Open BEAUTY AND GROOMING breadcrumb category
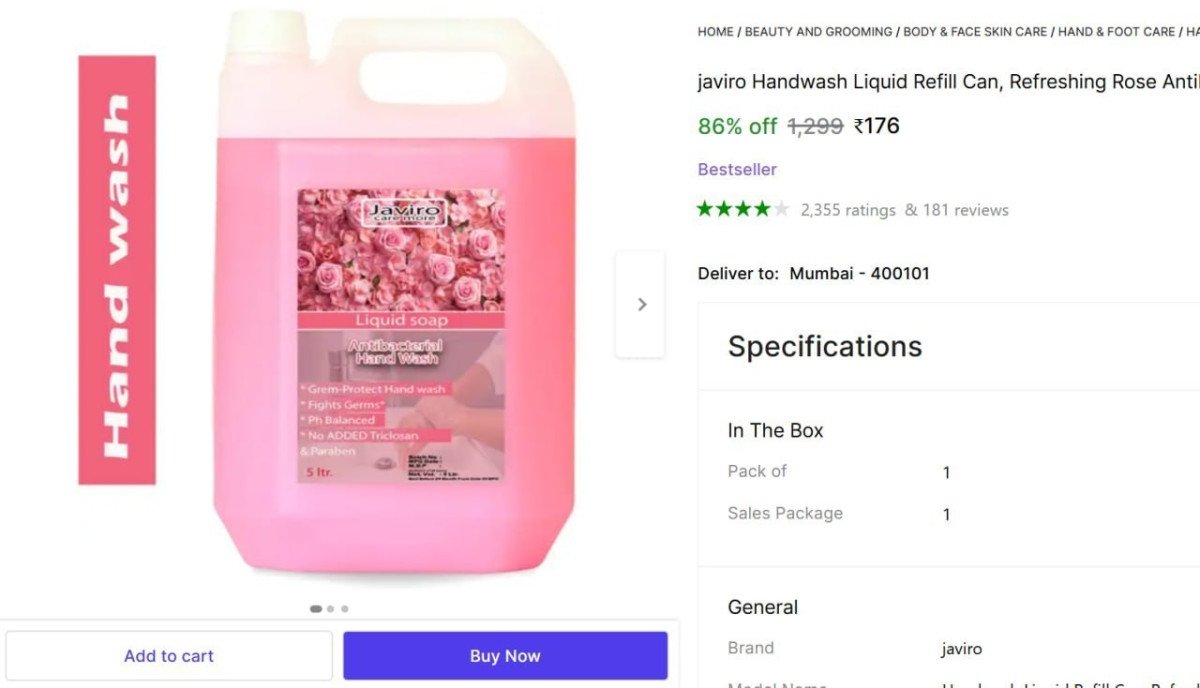Viewport: 1200px width, 688px height. [x=818, y=32]
